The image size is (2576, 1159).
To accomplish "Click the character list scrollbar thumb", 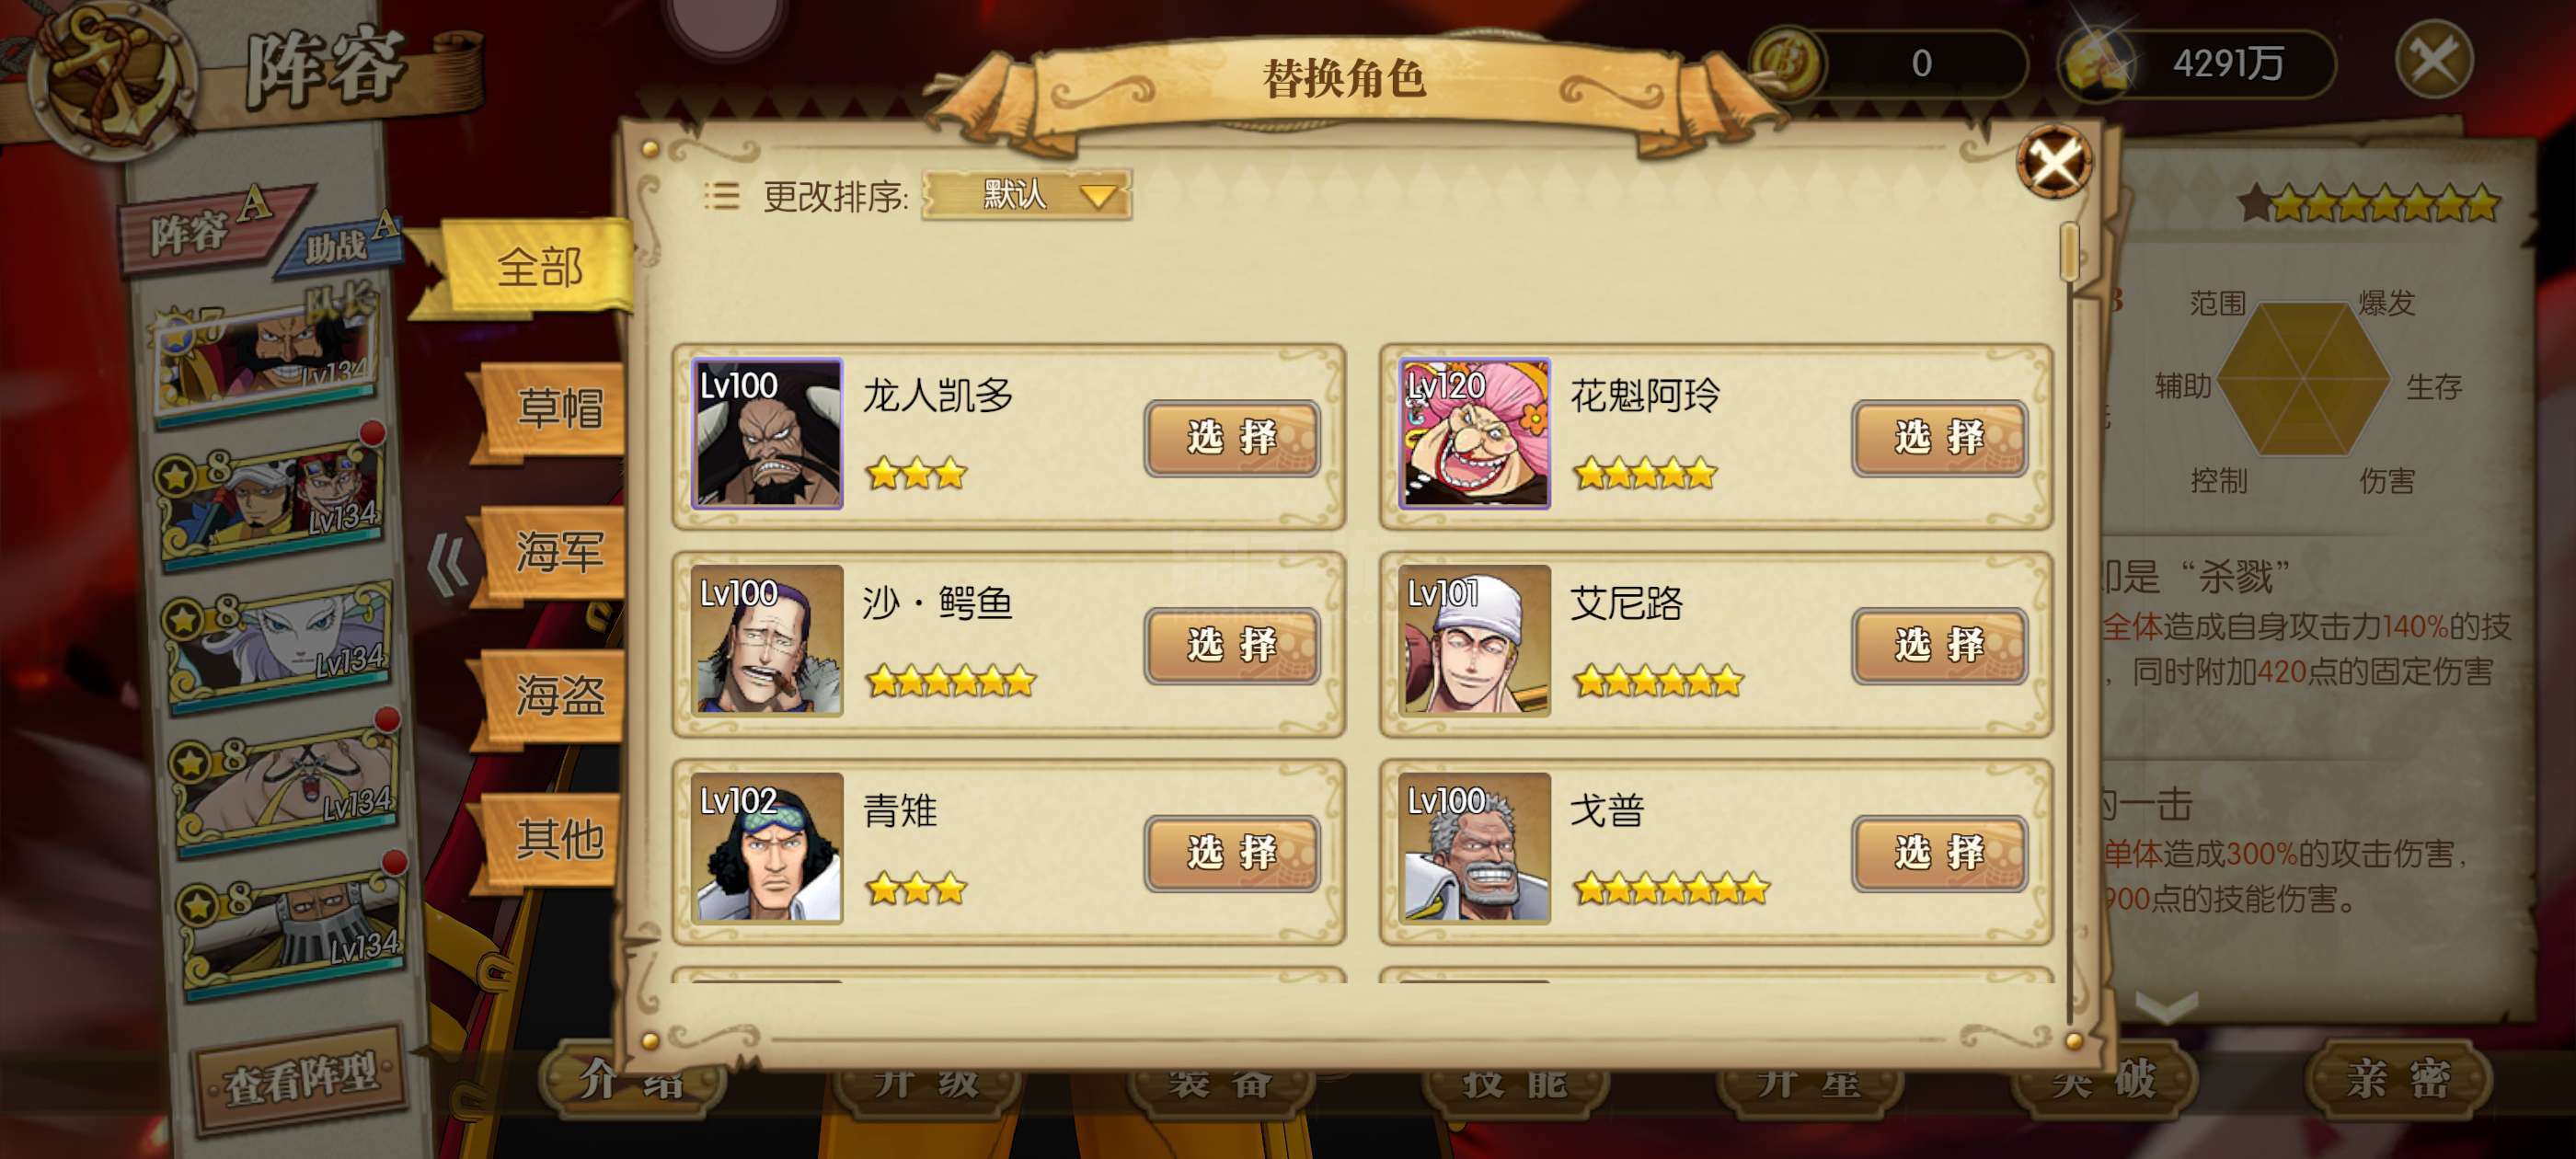I will (x=2070, y=251).
